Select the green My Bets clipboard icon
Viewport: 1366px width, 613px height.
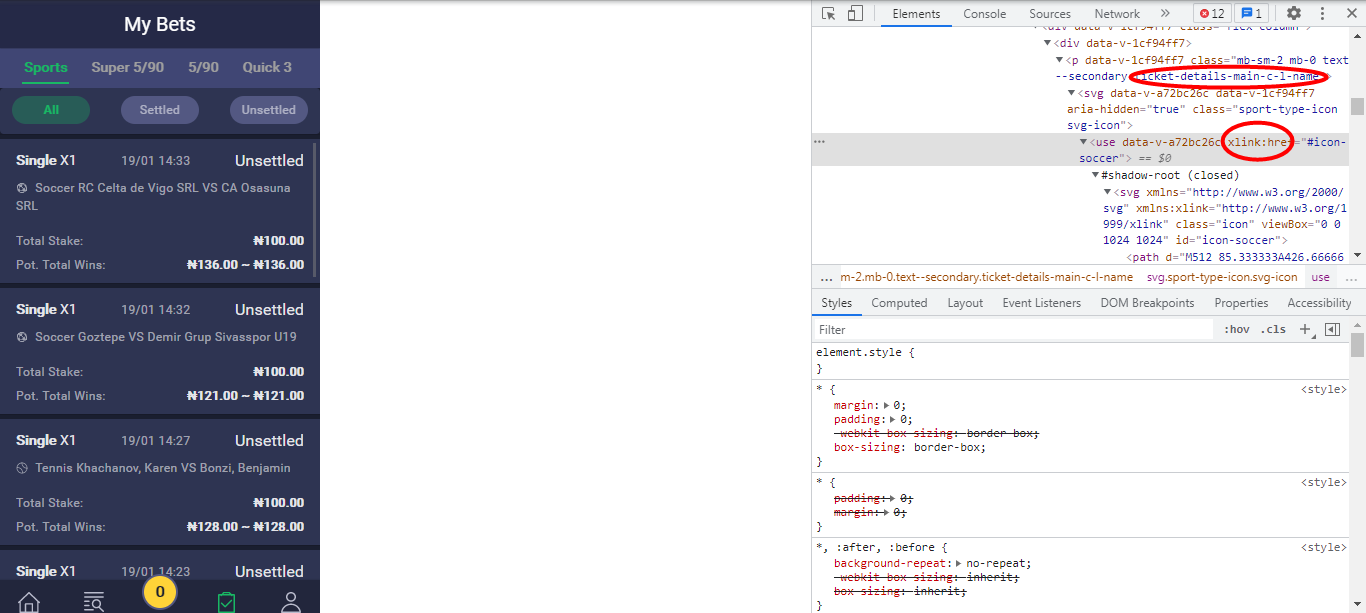pyautogui.click(x=226, y=600)
